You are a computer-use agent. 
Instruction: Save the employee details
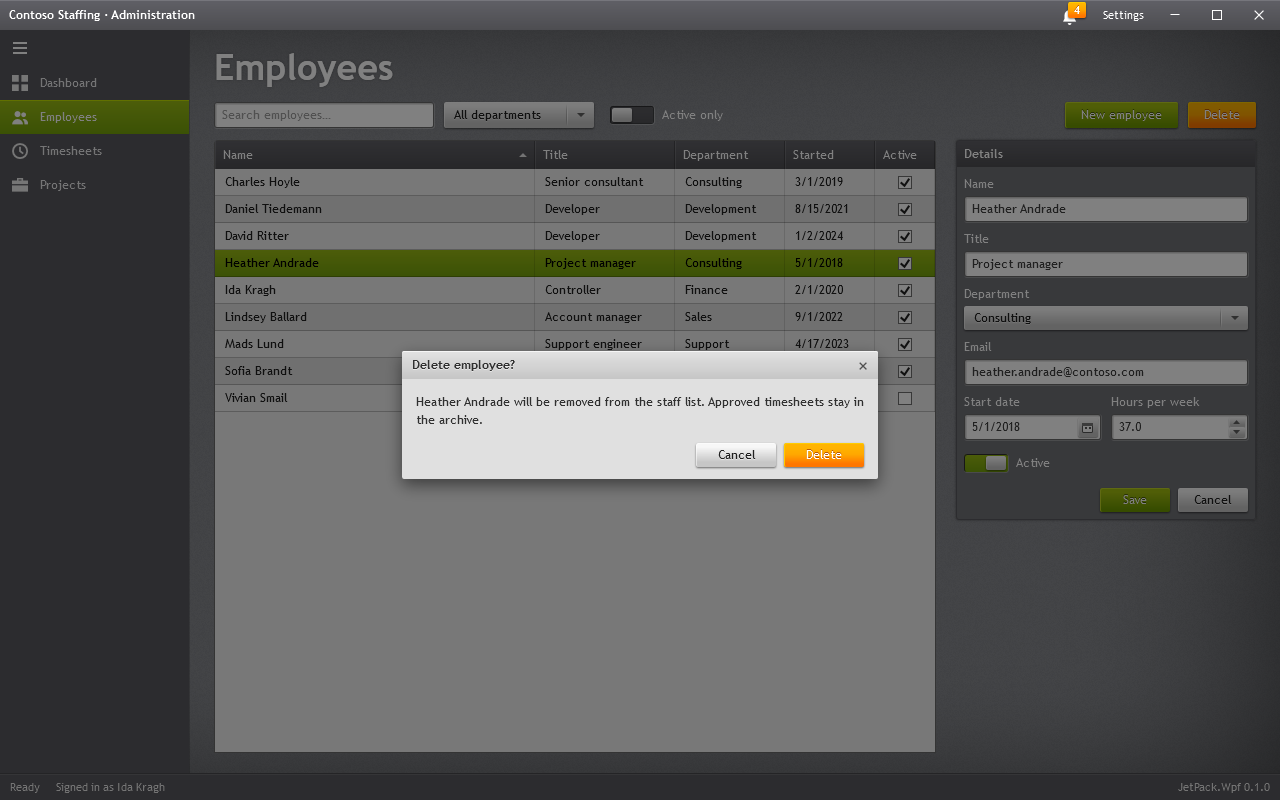[1134, 500]
